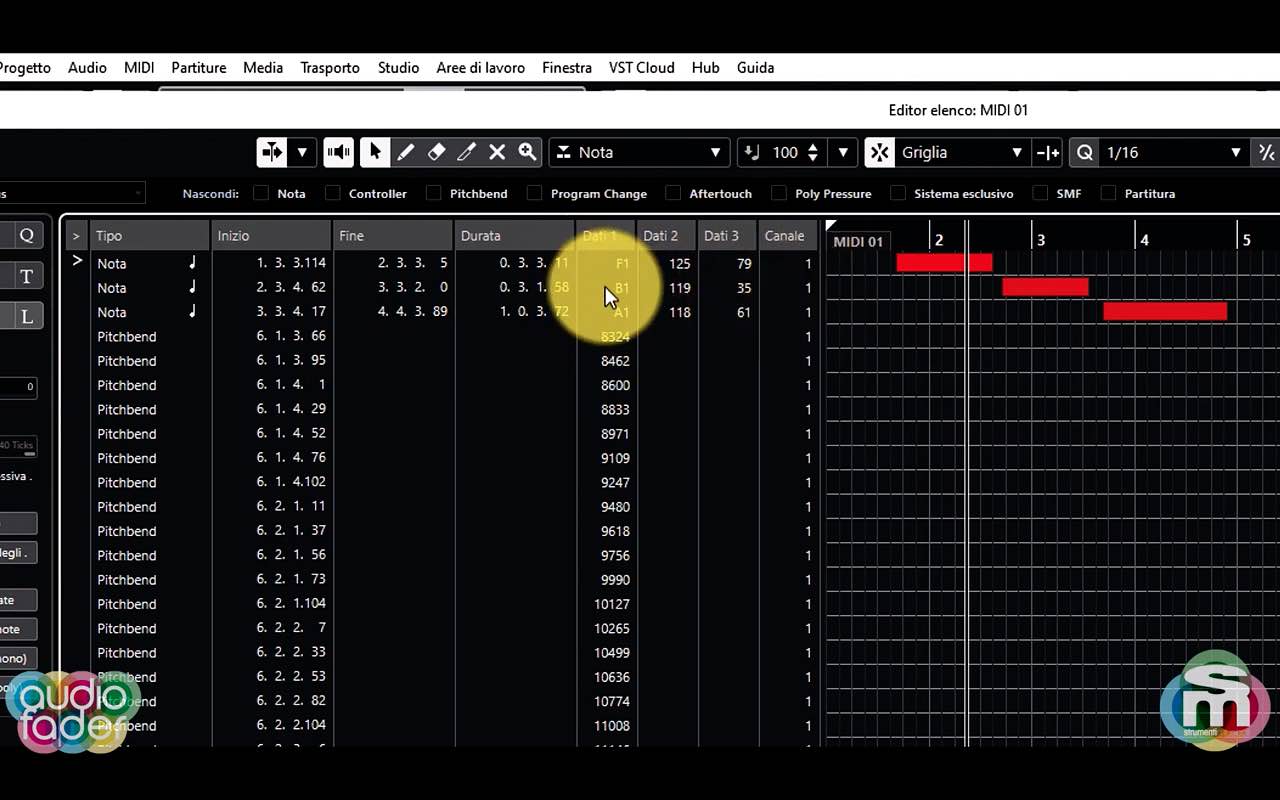Enable the Pitchbend hide checkbox
This screenshot has height=800, width=1280.
click(x=434, y=193)
